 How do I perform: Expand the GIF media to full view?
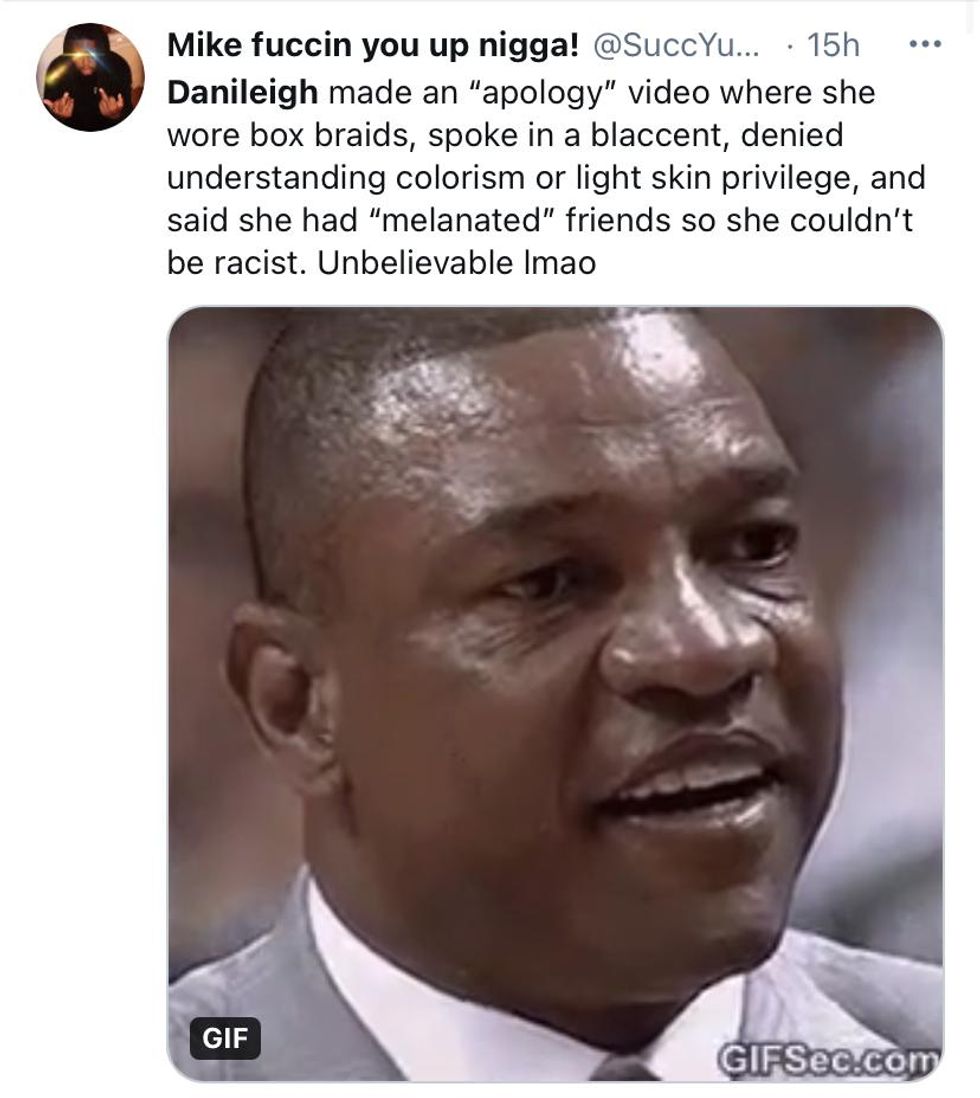point(555,694)
